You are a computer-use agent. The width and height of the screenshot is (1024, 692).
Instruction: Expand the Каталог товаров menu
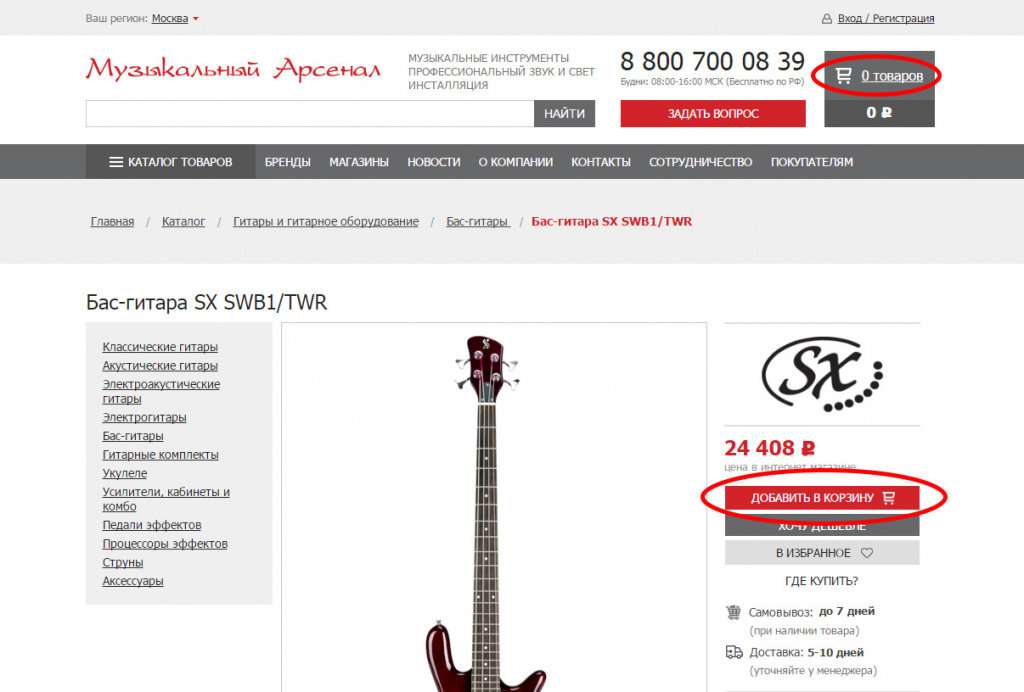click(170, 162)
